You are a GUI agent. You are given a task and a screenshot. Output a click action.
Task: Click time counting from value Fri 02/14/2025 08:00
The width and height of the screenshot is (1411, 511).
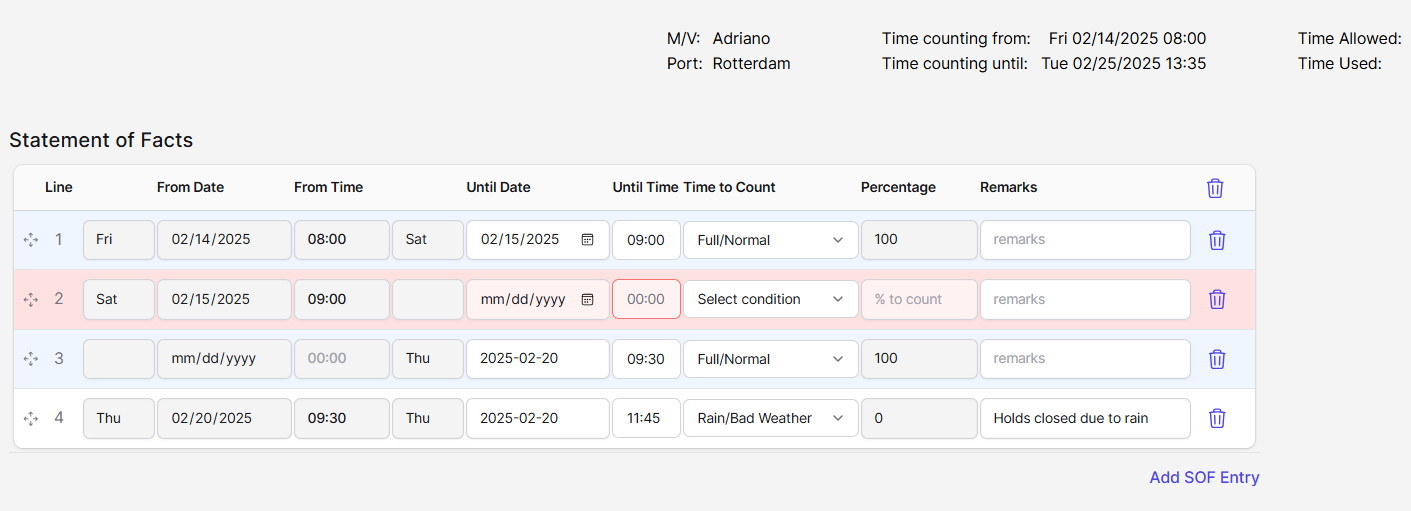click(x=1127, y=39)
